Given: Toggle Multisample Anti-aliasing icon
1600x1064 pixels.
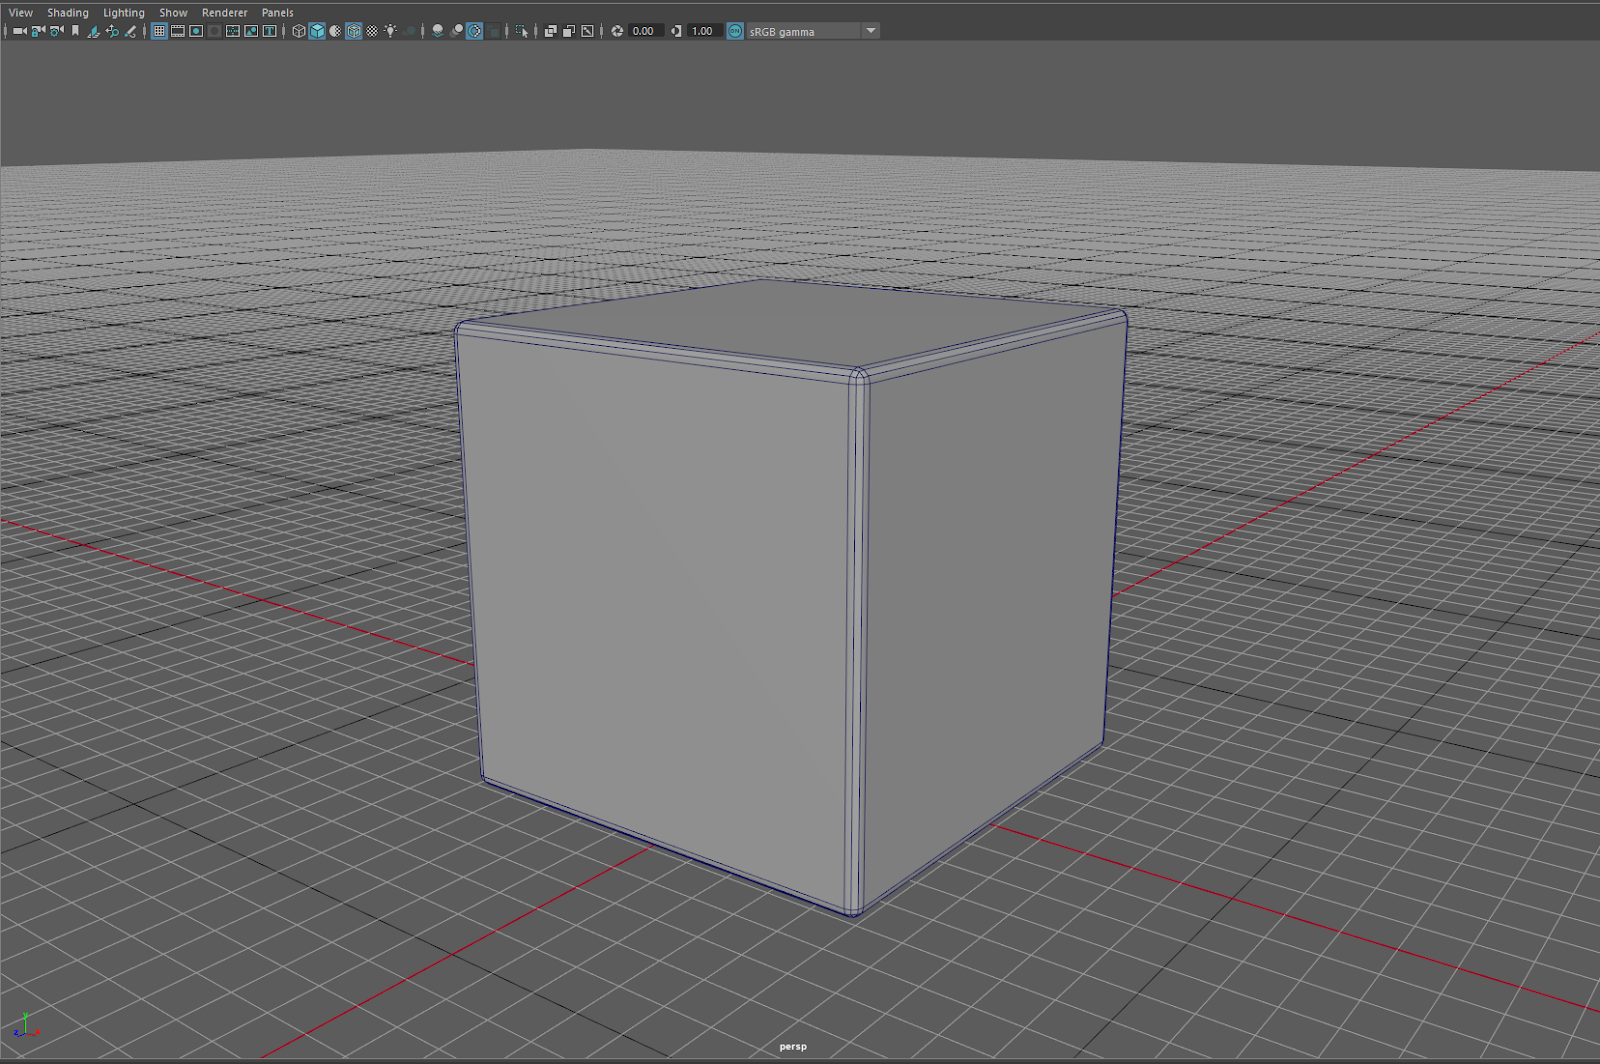Looking at the screenshot, I should coord(475,31).
